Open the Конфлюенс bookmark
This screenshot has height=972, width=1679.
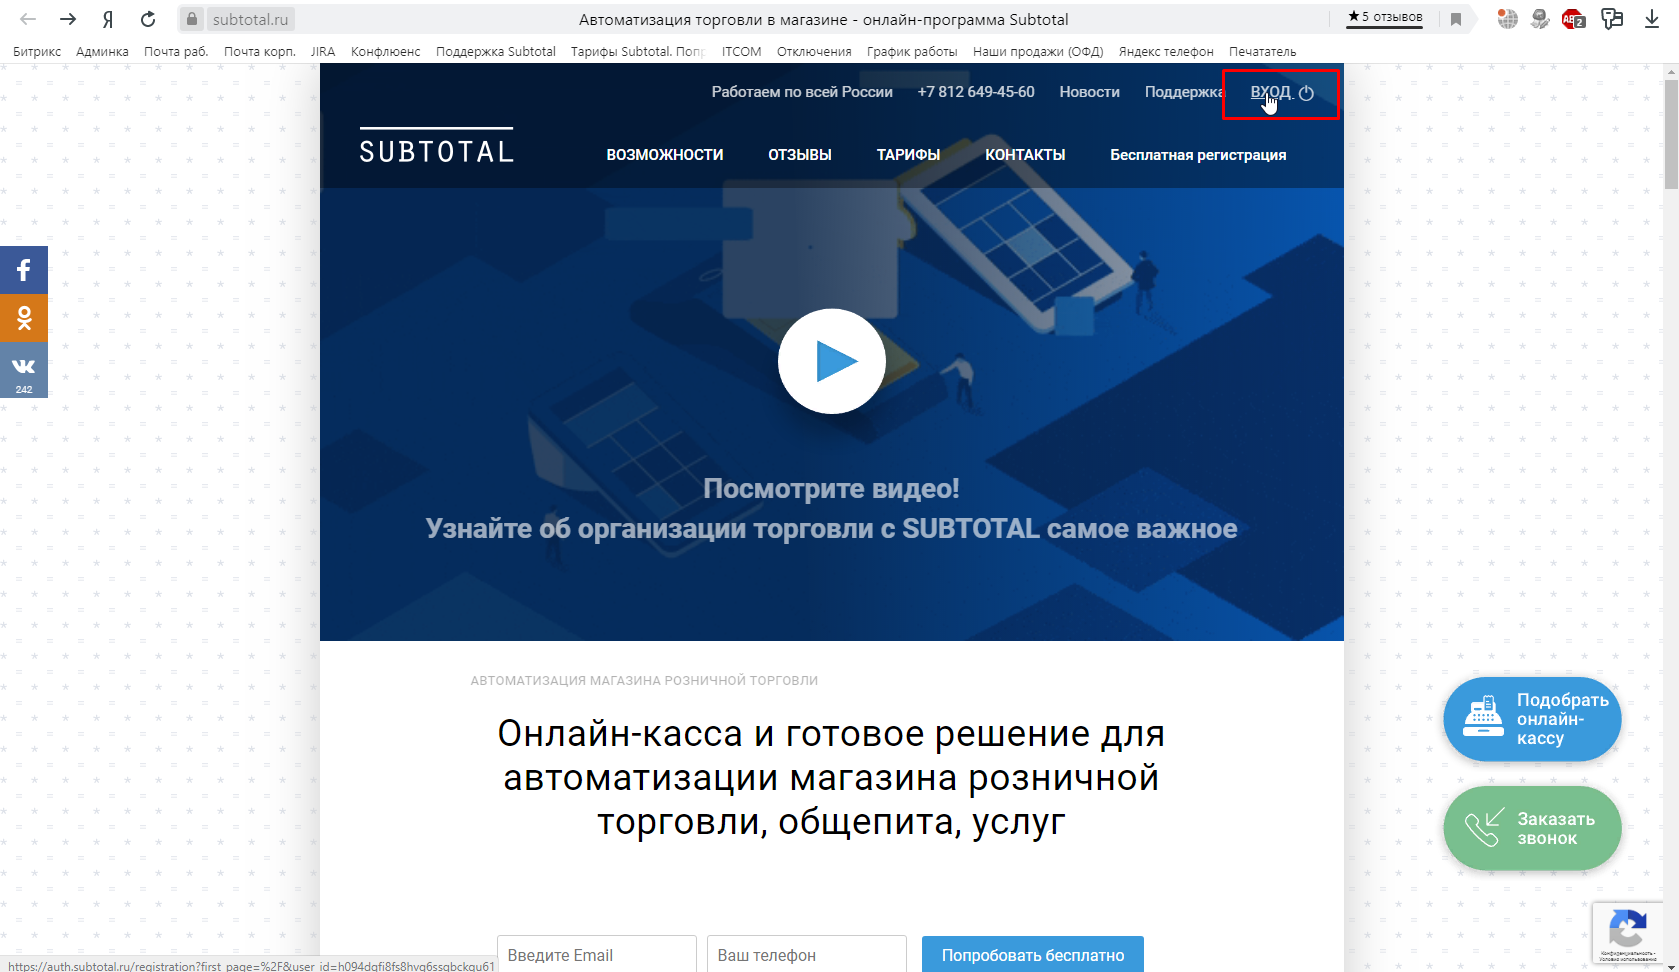[x=386, y=51]
